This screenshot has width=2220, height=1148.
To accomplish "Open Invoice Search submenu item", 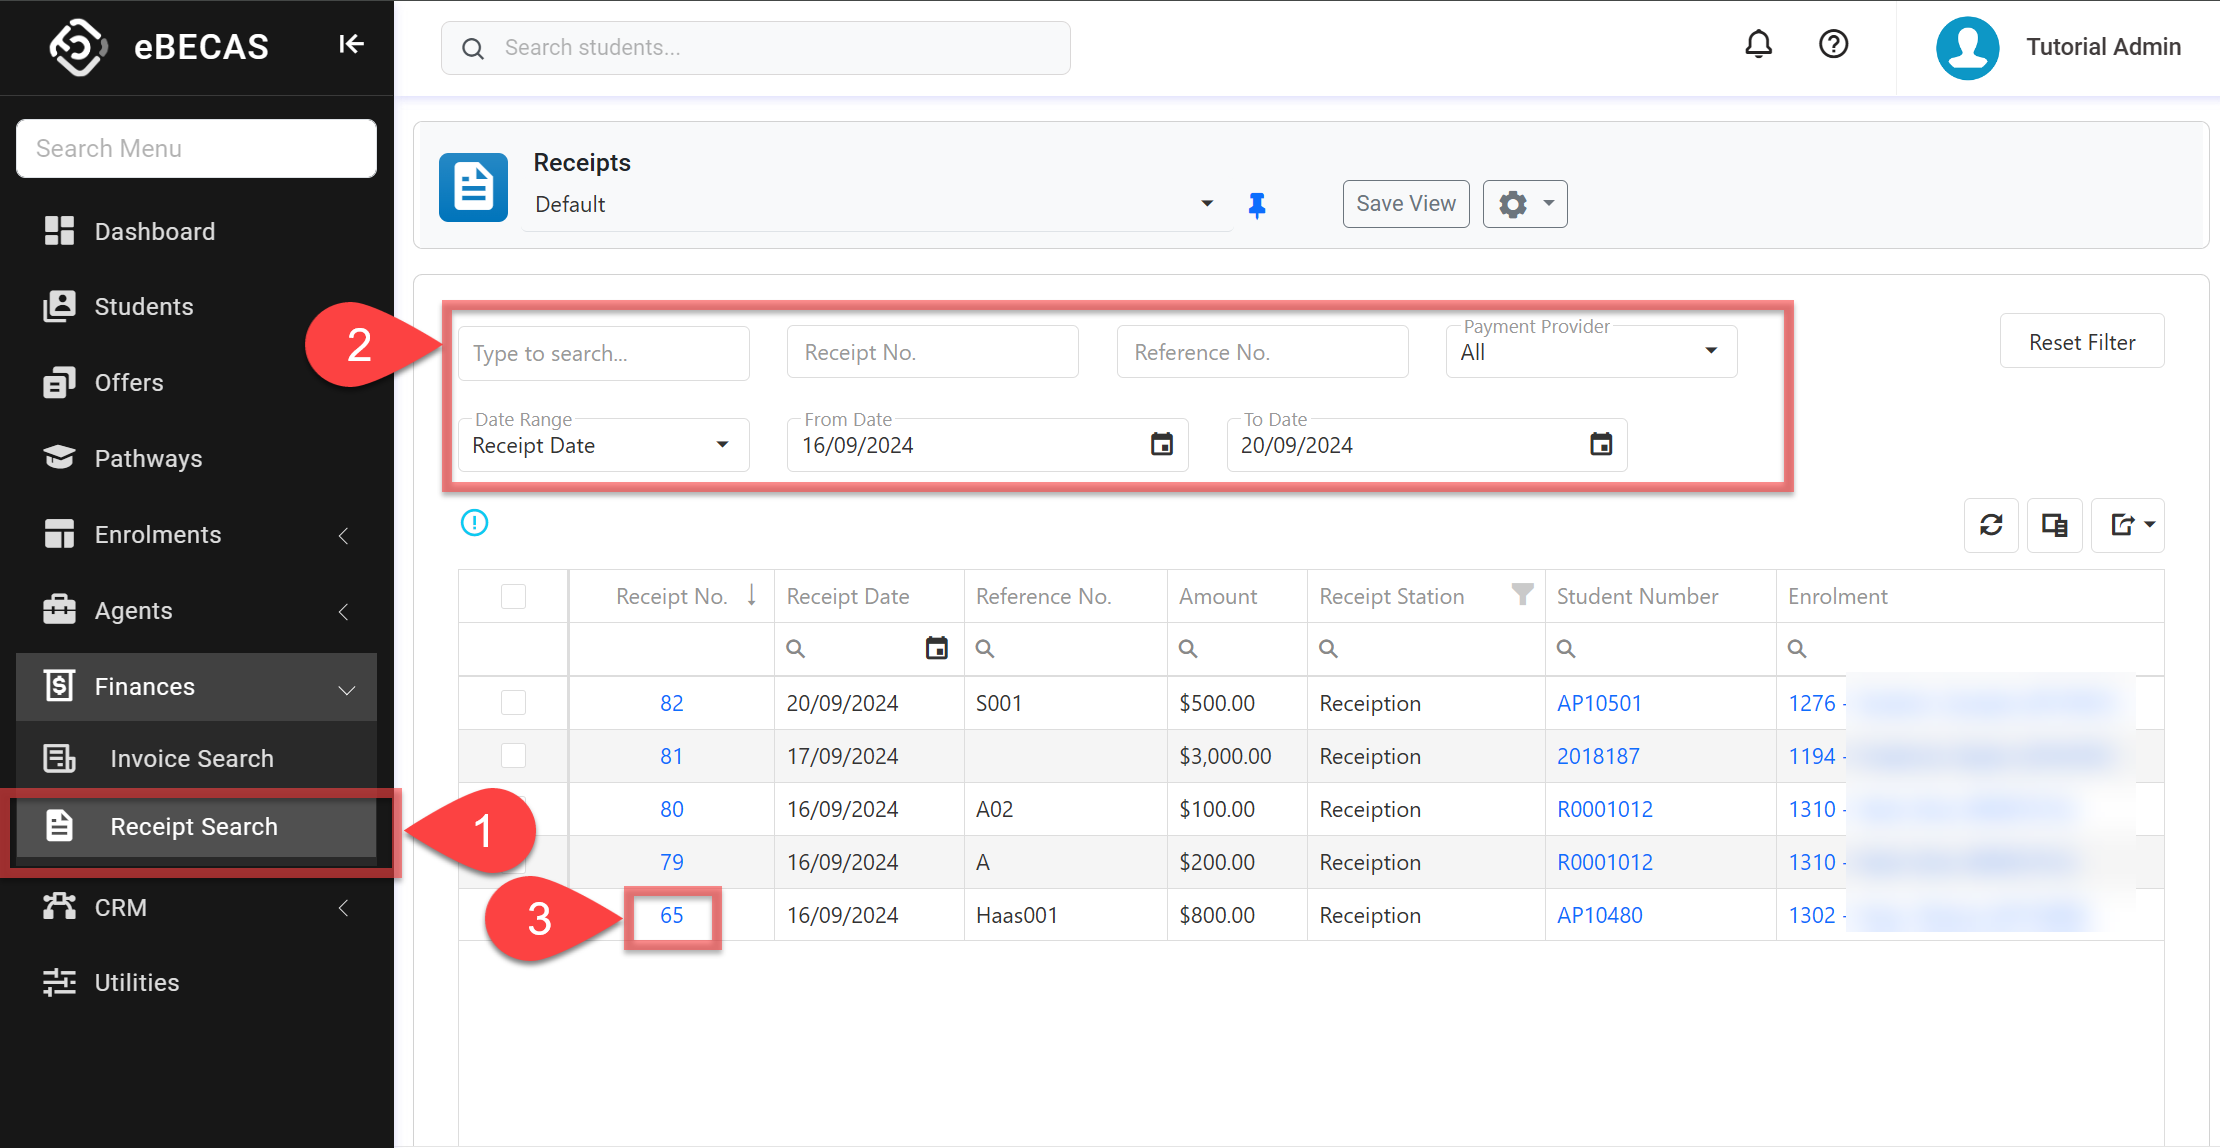I will coord(196,759).
